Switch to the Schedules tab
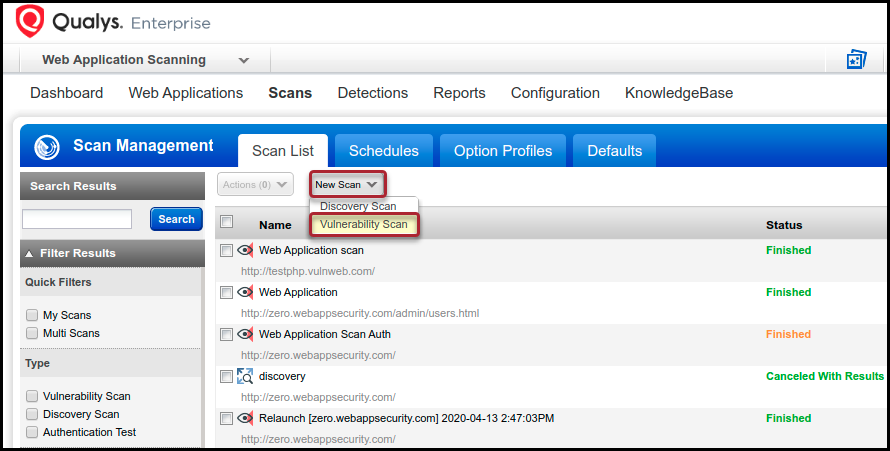 384,151
